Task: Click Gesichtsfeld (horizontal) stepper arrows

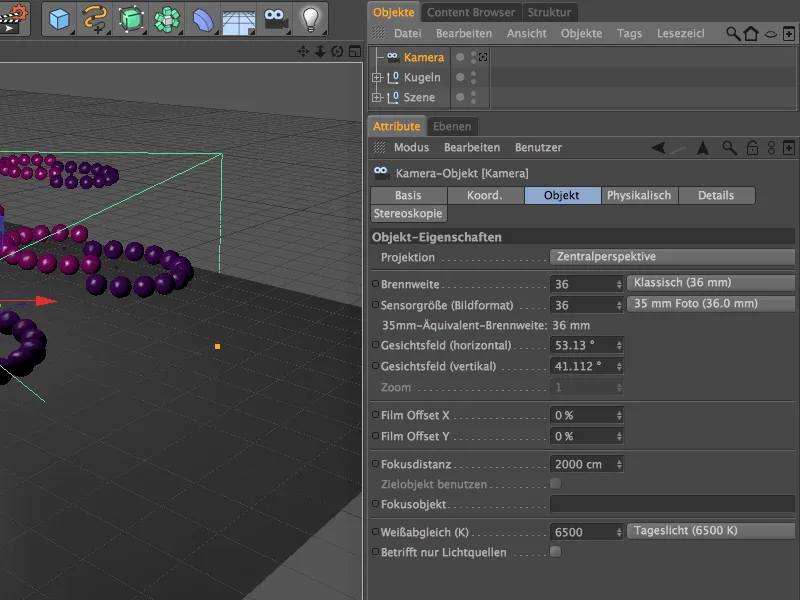Action: tap(619, 345)
